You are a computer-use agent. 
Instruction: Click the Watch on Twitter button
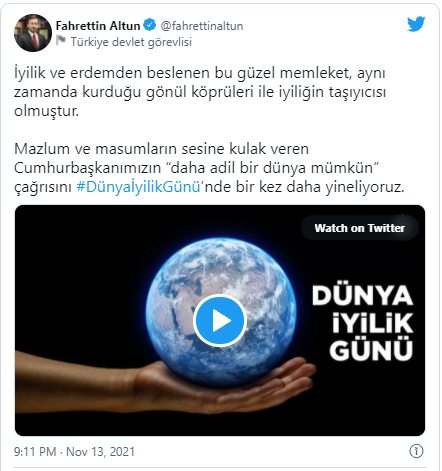(x=360, y=228)
